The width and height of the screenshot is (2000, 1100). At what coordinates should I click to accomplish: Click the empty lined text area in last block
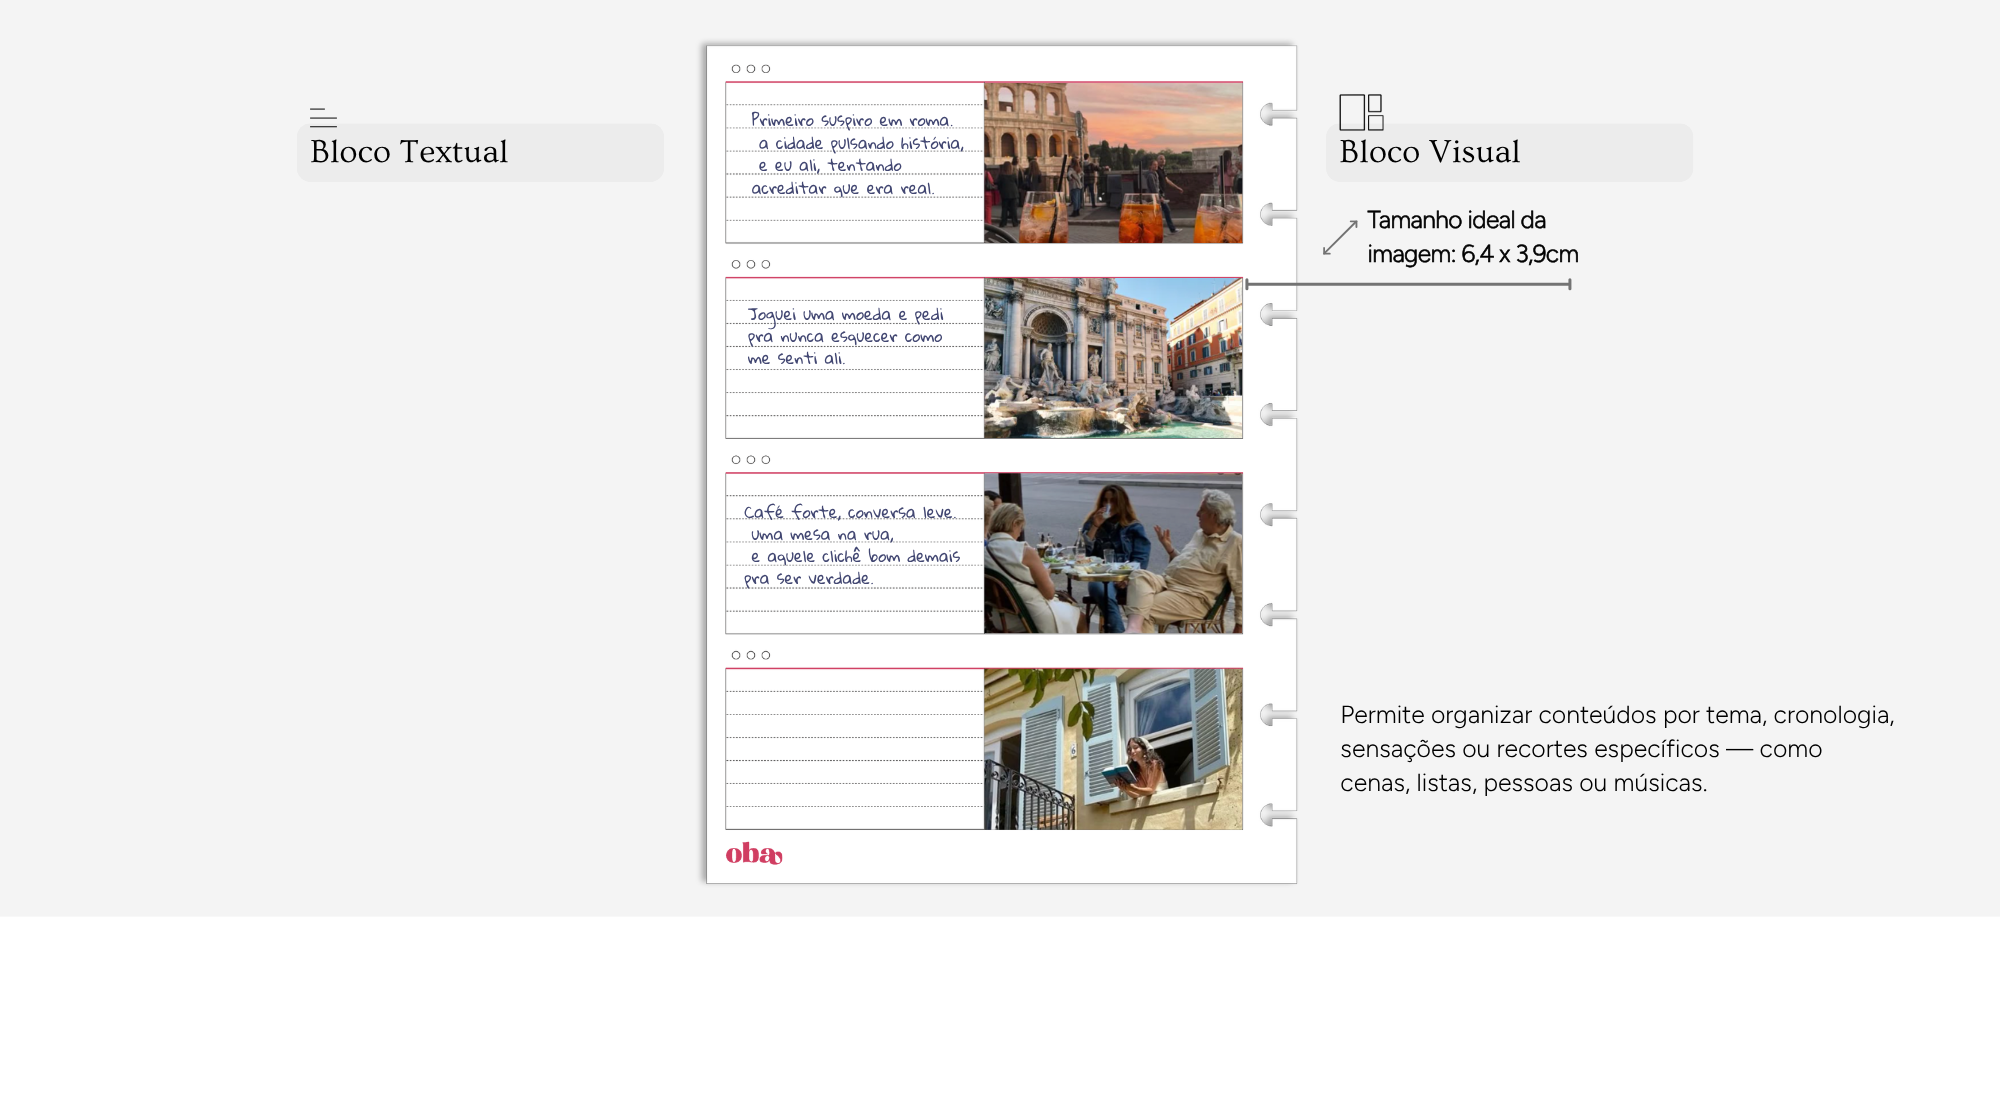tap(854, 749)
